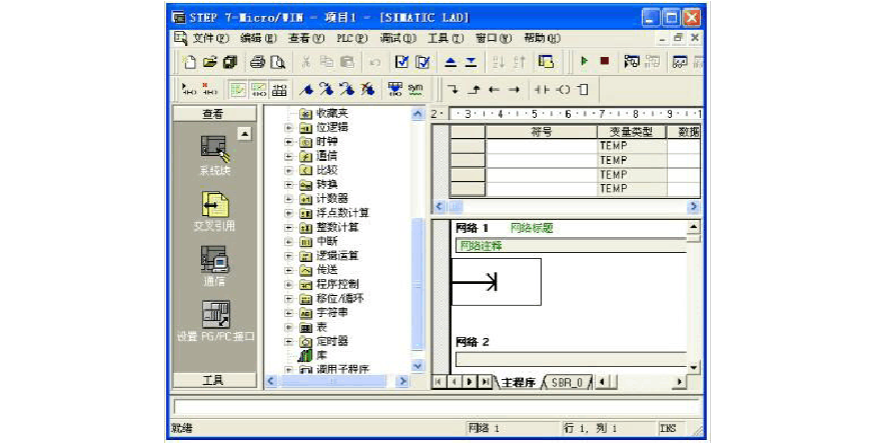This screenshot has height=443, width=893.
Task: Compile the program with first checkmark icon
Action: click(402, 62)
